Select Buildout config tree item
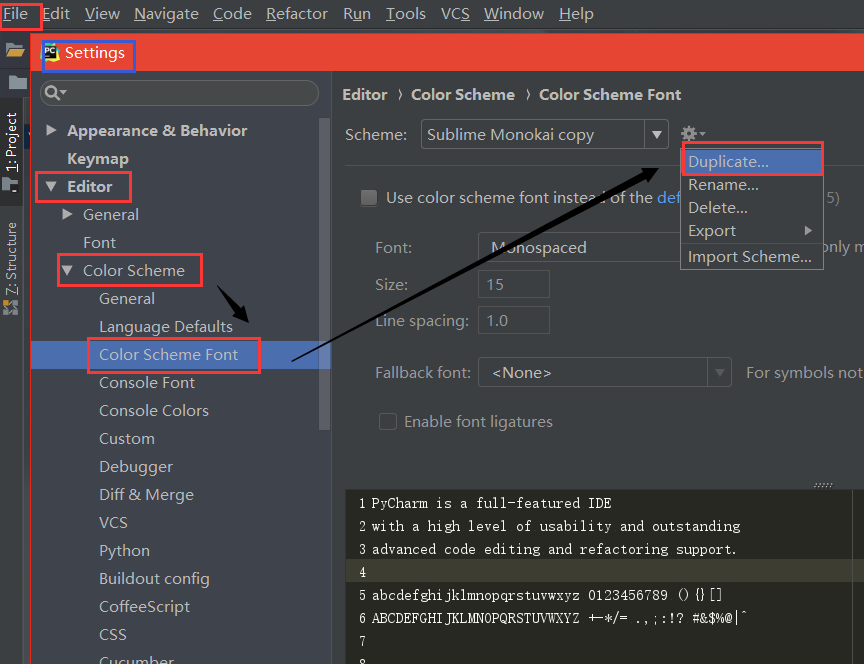864x664 pixels. coord(154,579)
